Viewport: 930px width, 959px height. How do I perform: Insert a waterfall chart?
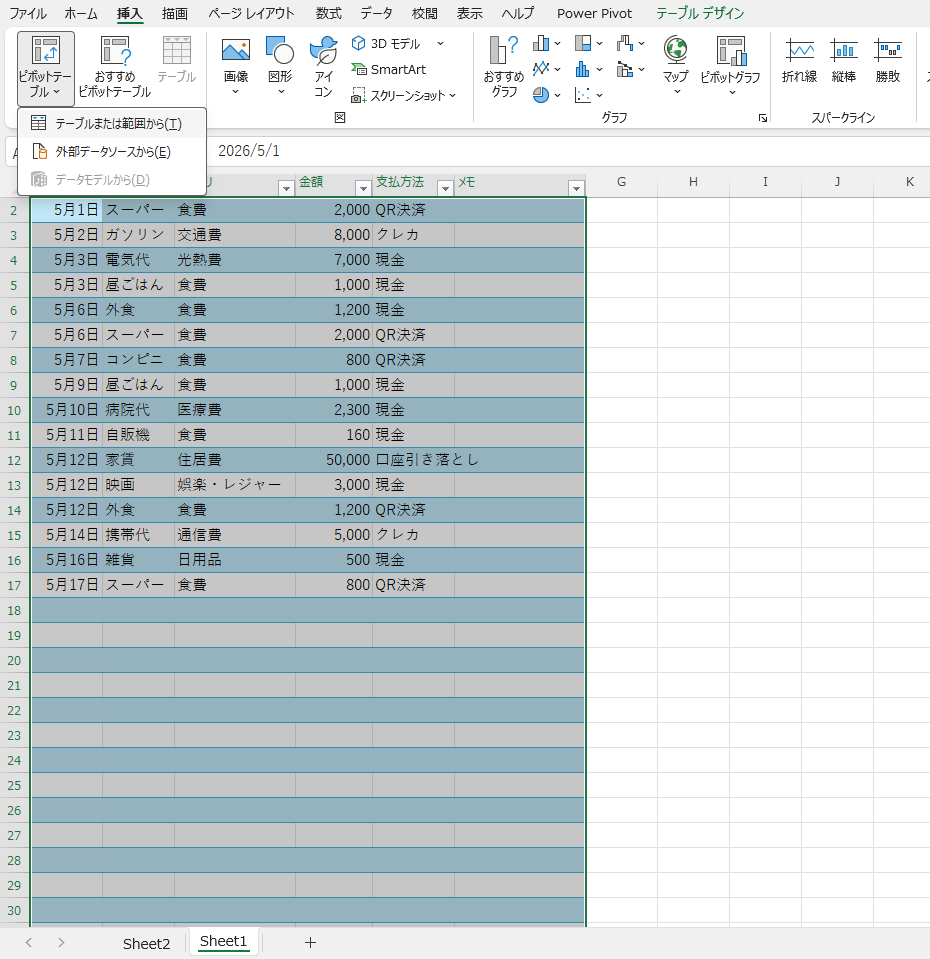(x=625, y=43)
